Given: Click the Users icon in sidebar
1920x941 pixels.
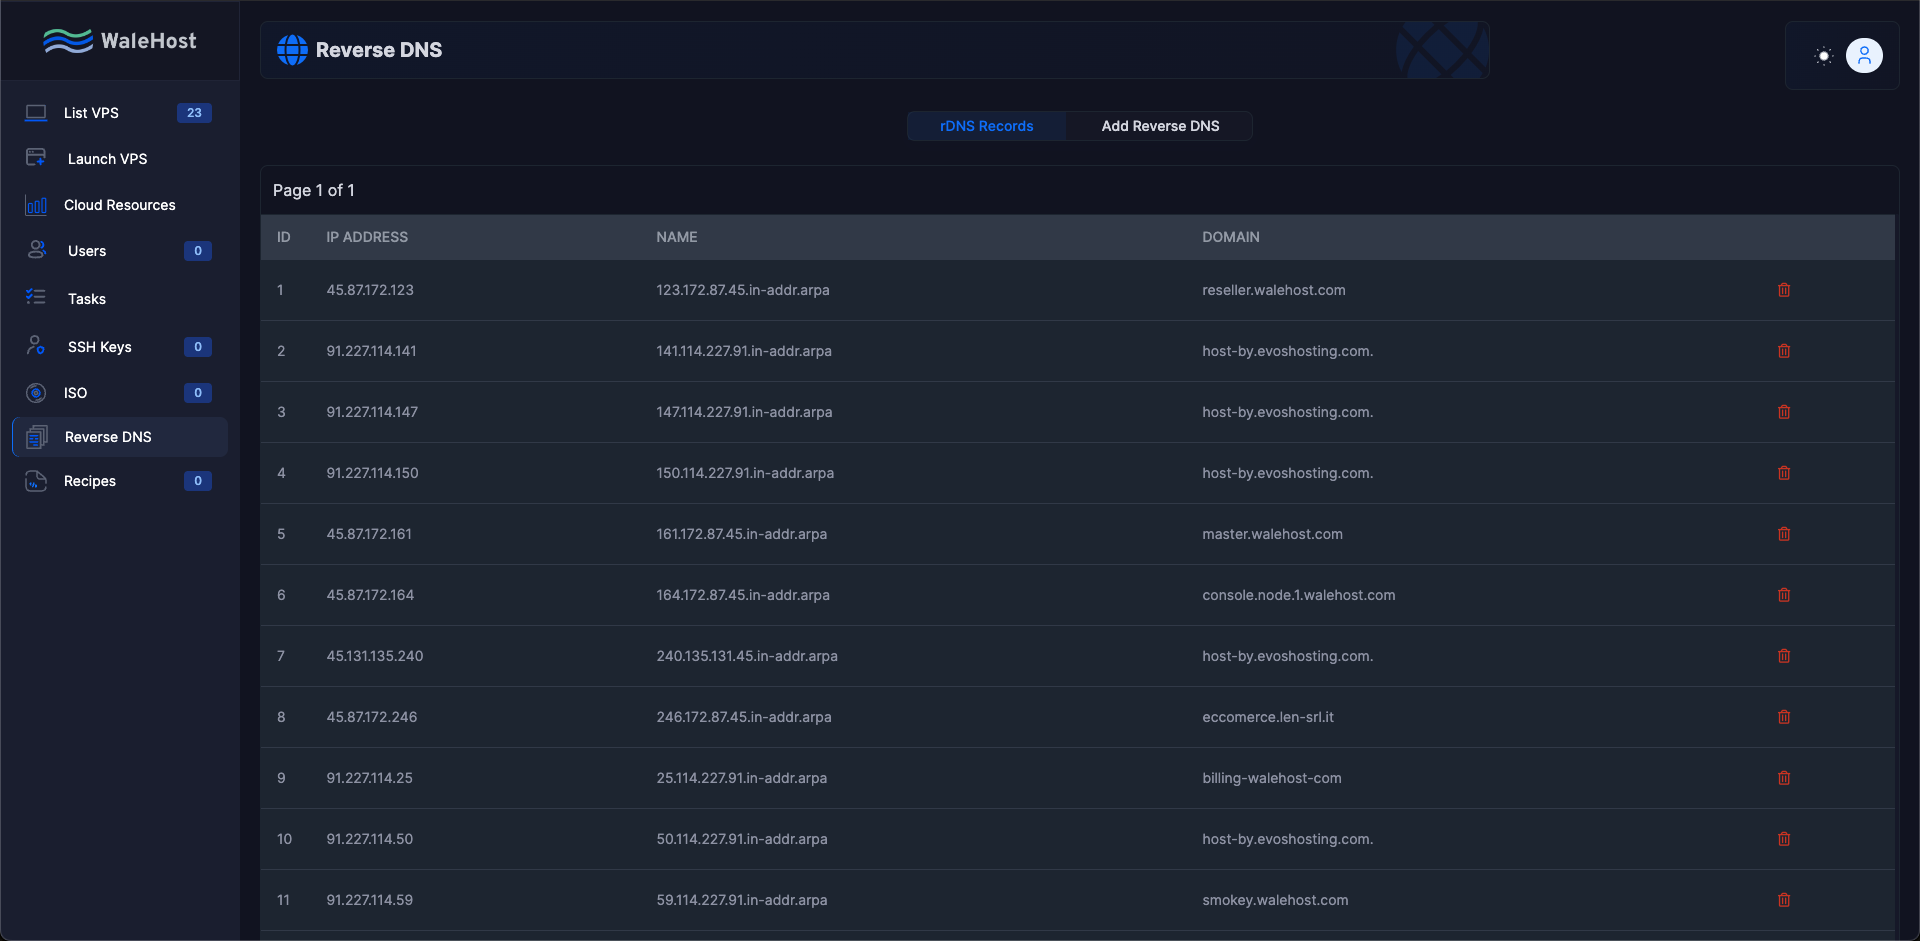Looking at the screenshot, I should [36, 250].
